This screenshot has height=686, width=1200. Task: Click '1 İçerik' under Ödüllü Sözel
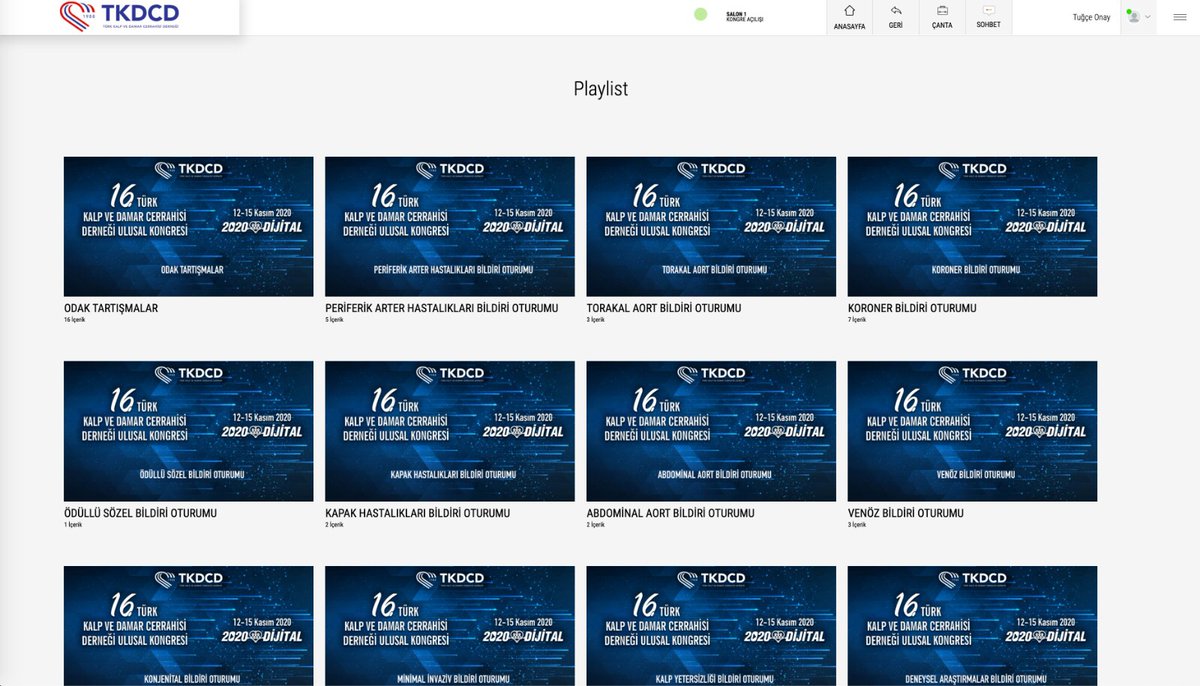click(x=73, y=524)
